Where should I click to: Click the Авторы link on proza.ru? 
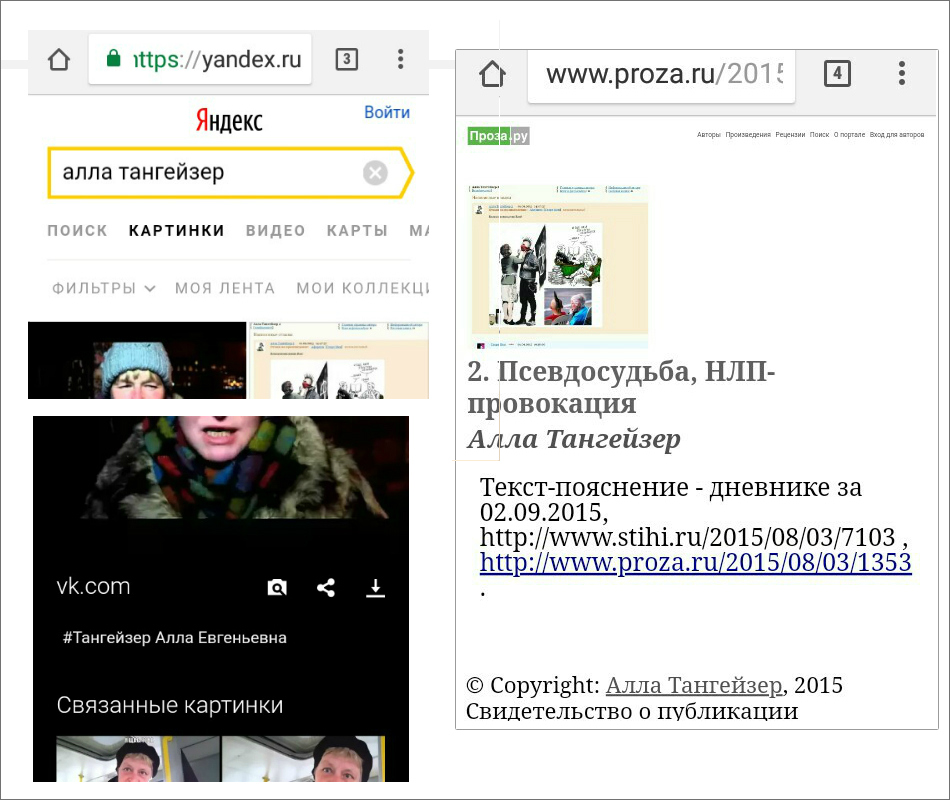(x=709, y=135)
